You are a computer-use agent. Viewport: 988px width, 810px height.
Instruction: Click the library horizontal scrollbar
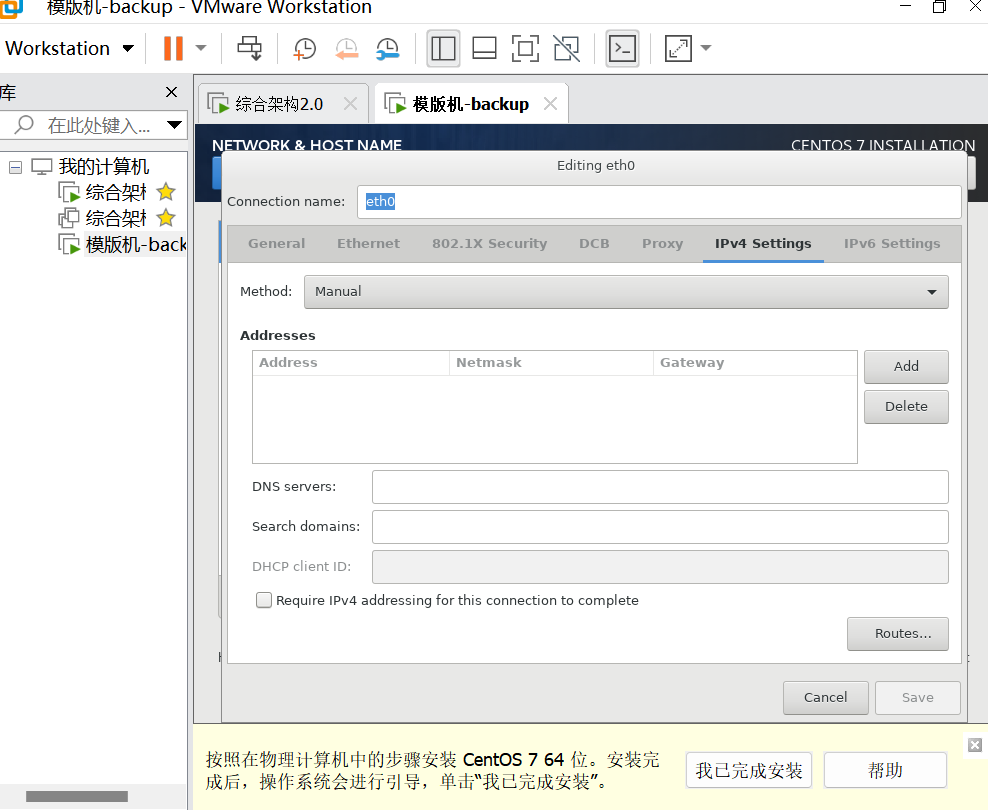77,796
